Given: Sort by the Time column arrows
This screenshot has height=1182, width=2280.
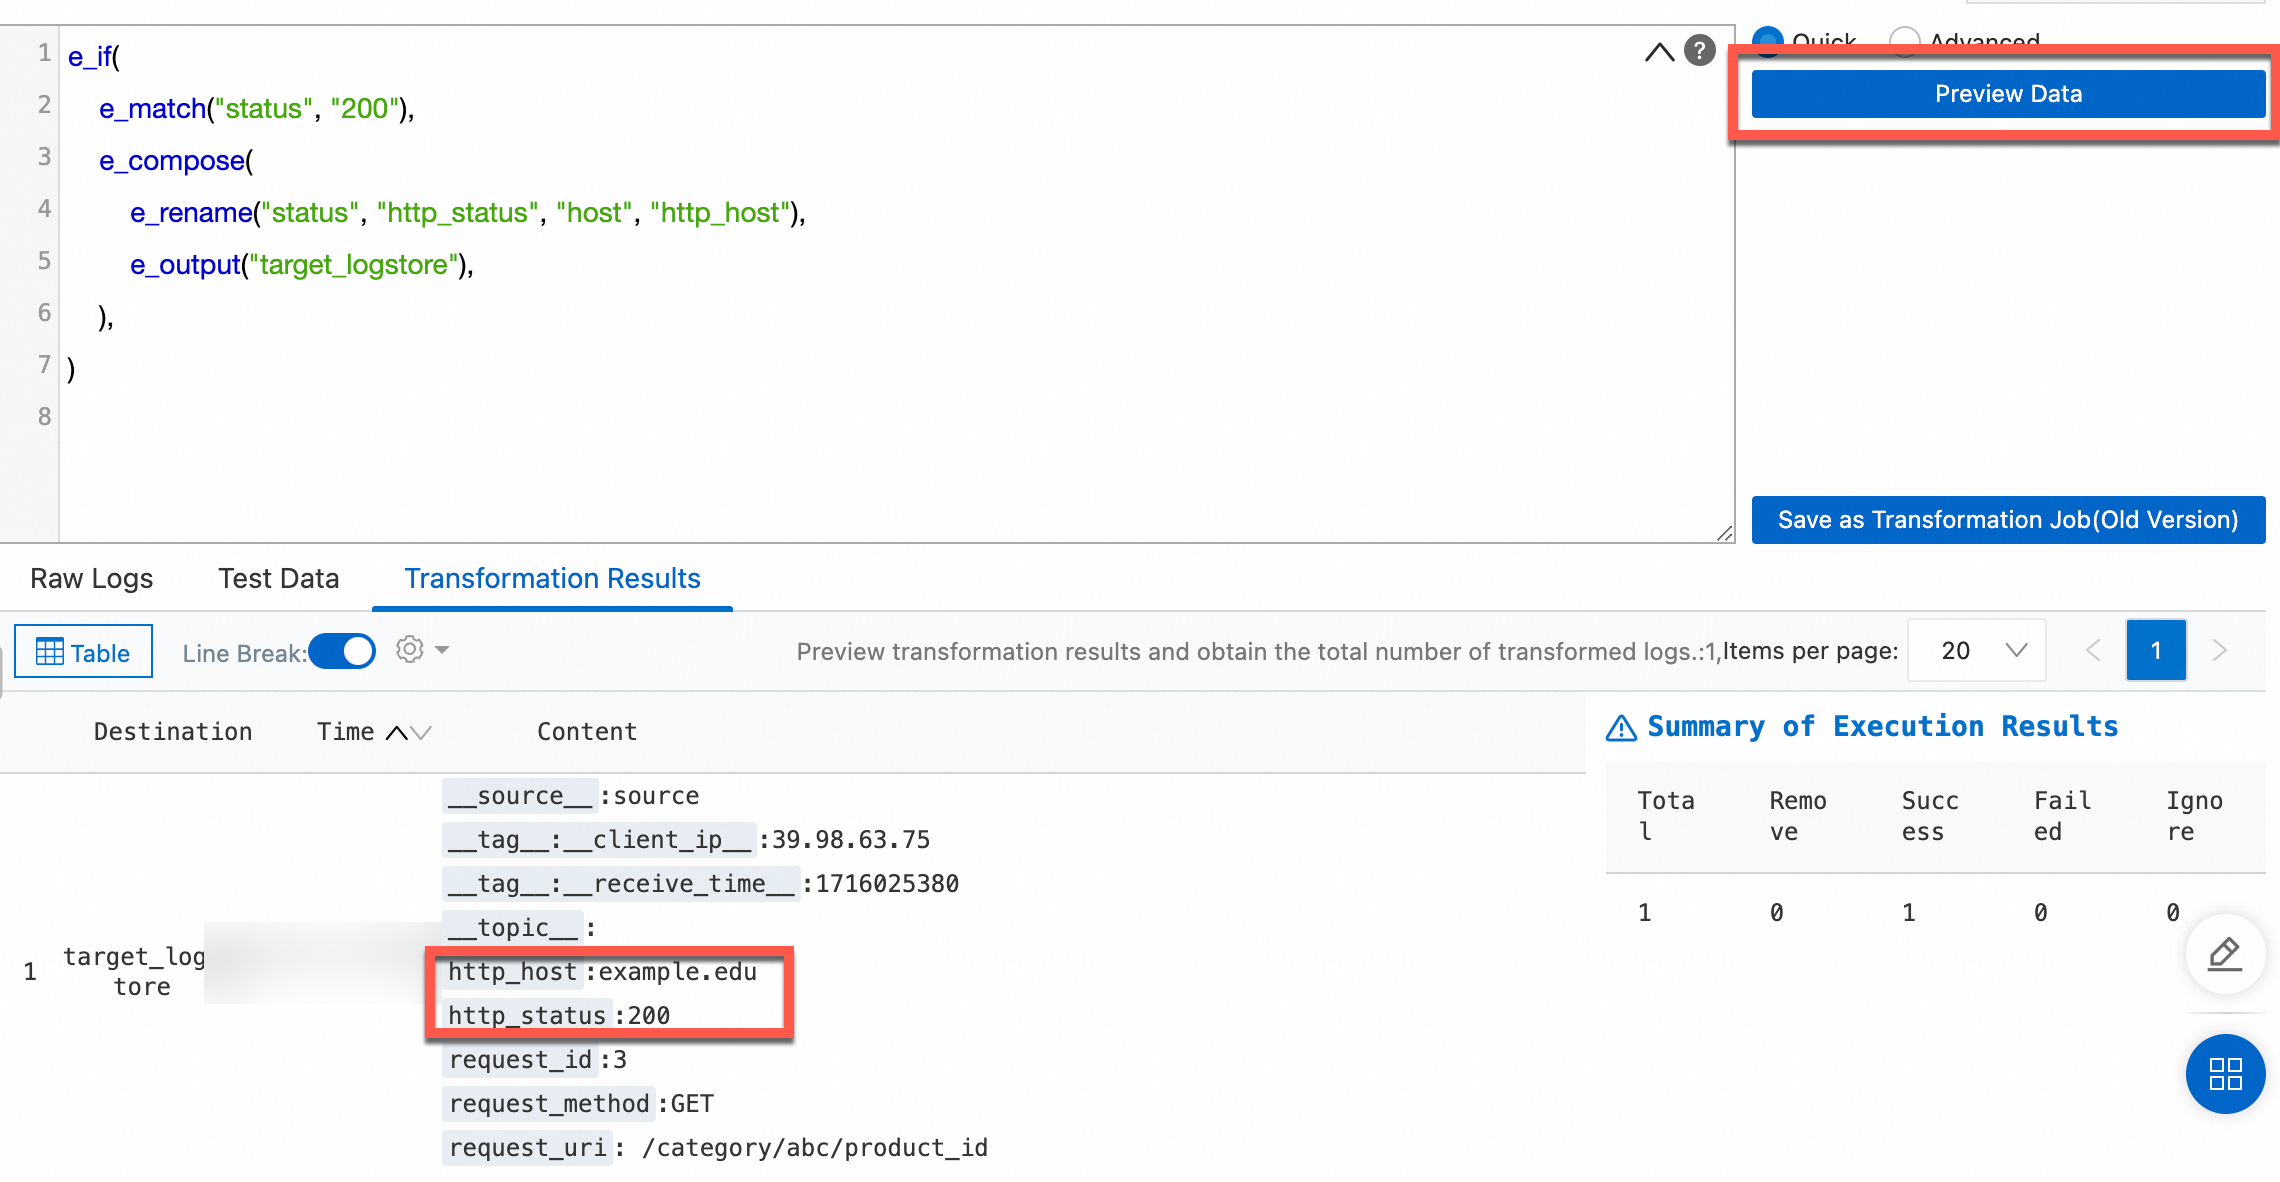Looking at the screenshot, I should pos(408,733).
